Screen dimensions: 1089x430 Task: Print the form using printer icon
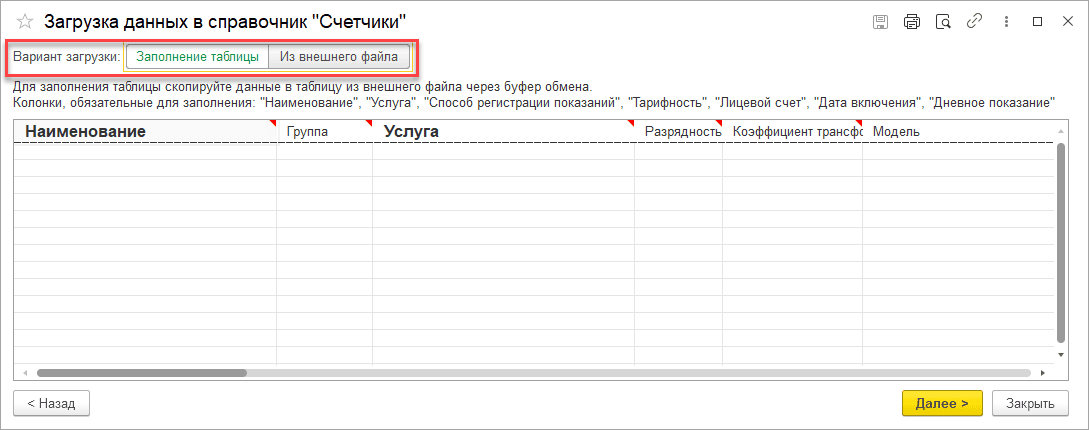[x=911, y=21]
